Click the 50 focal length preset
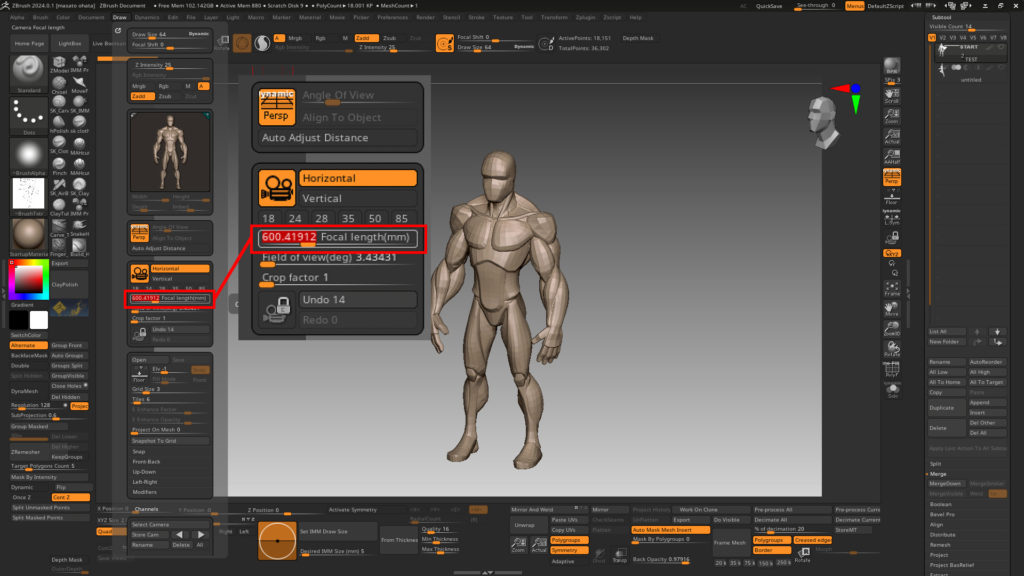This screenshot has width=1024, height=576. pos(374,218)
